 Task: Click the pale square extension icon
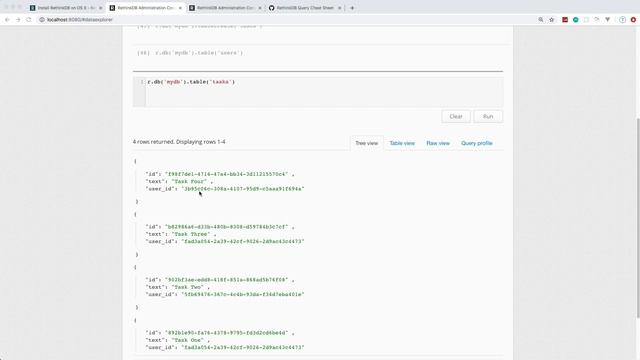pos(586,20)
